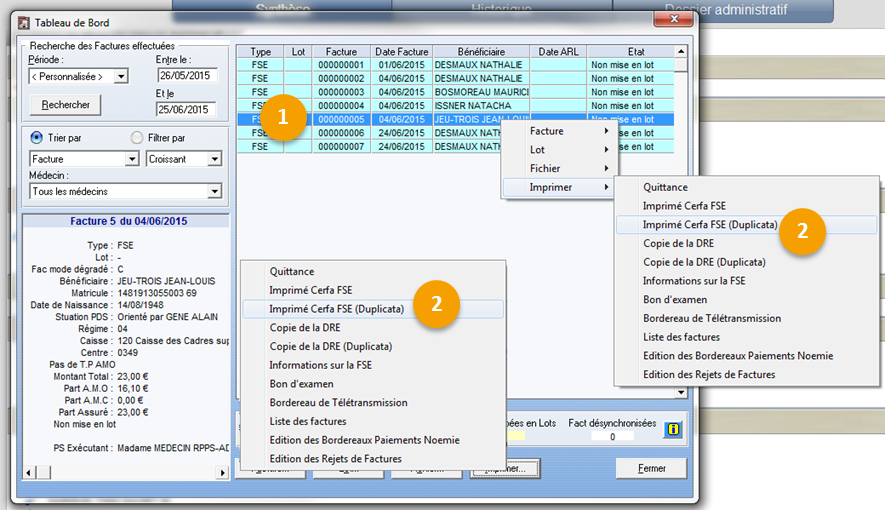Open the Période dropdown showing Personnalisée
This screenshot has height=510, width=885.
[x=121, y=76]
